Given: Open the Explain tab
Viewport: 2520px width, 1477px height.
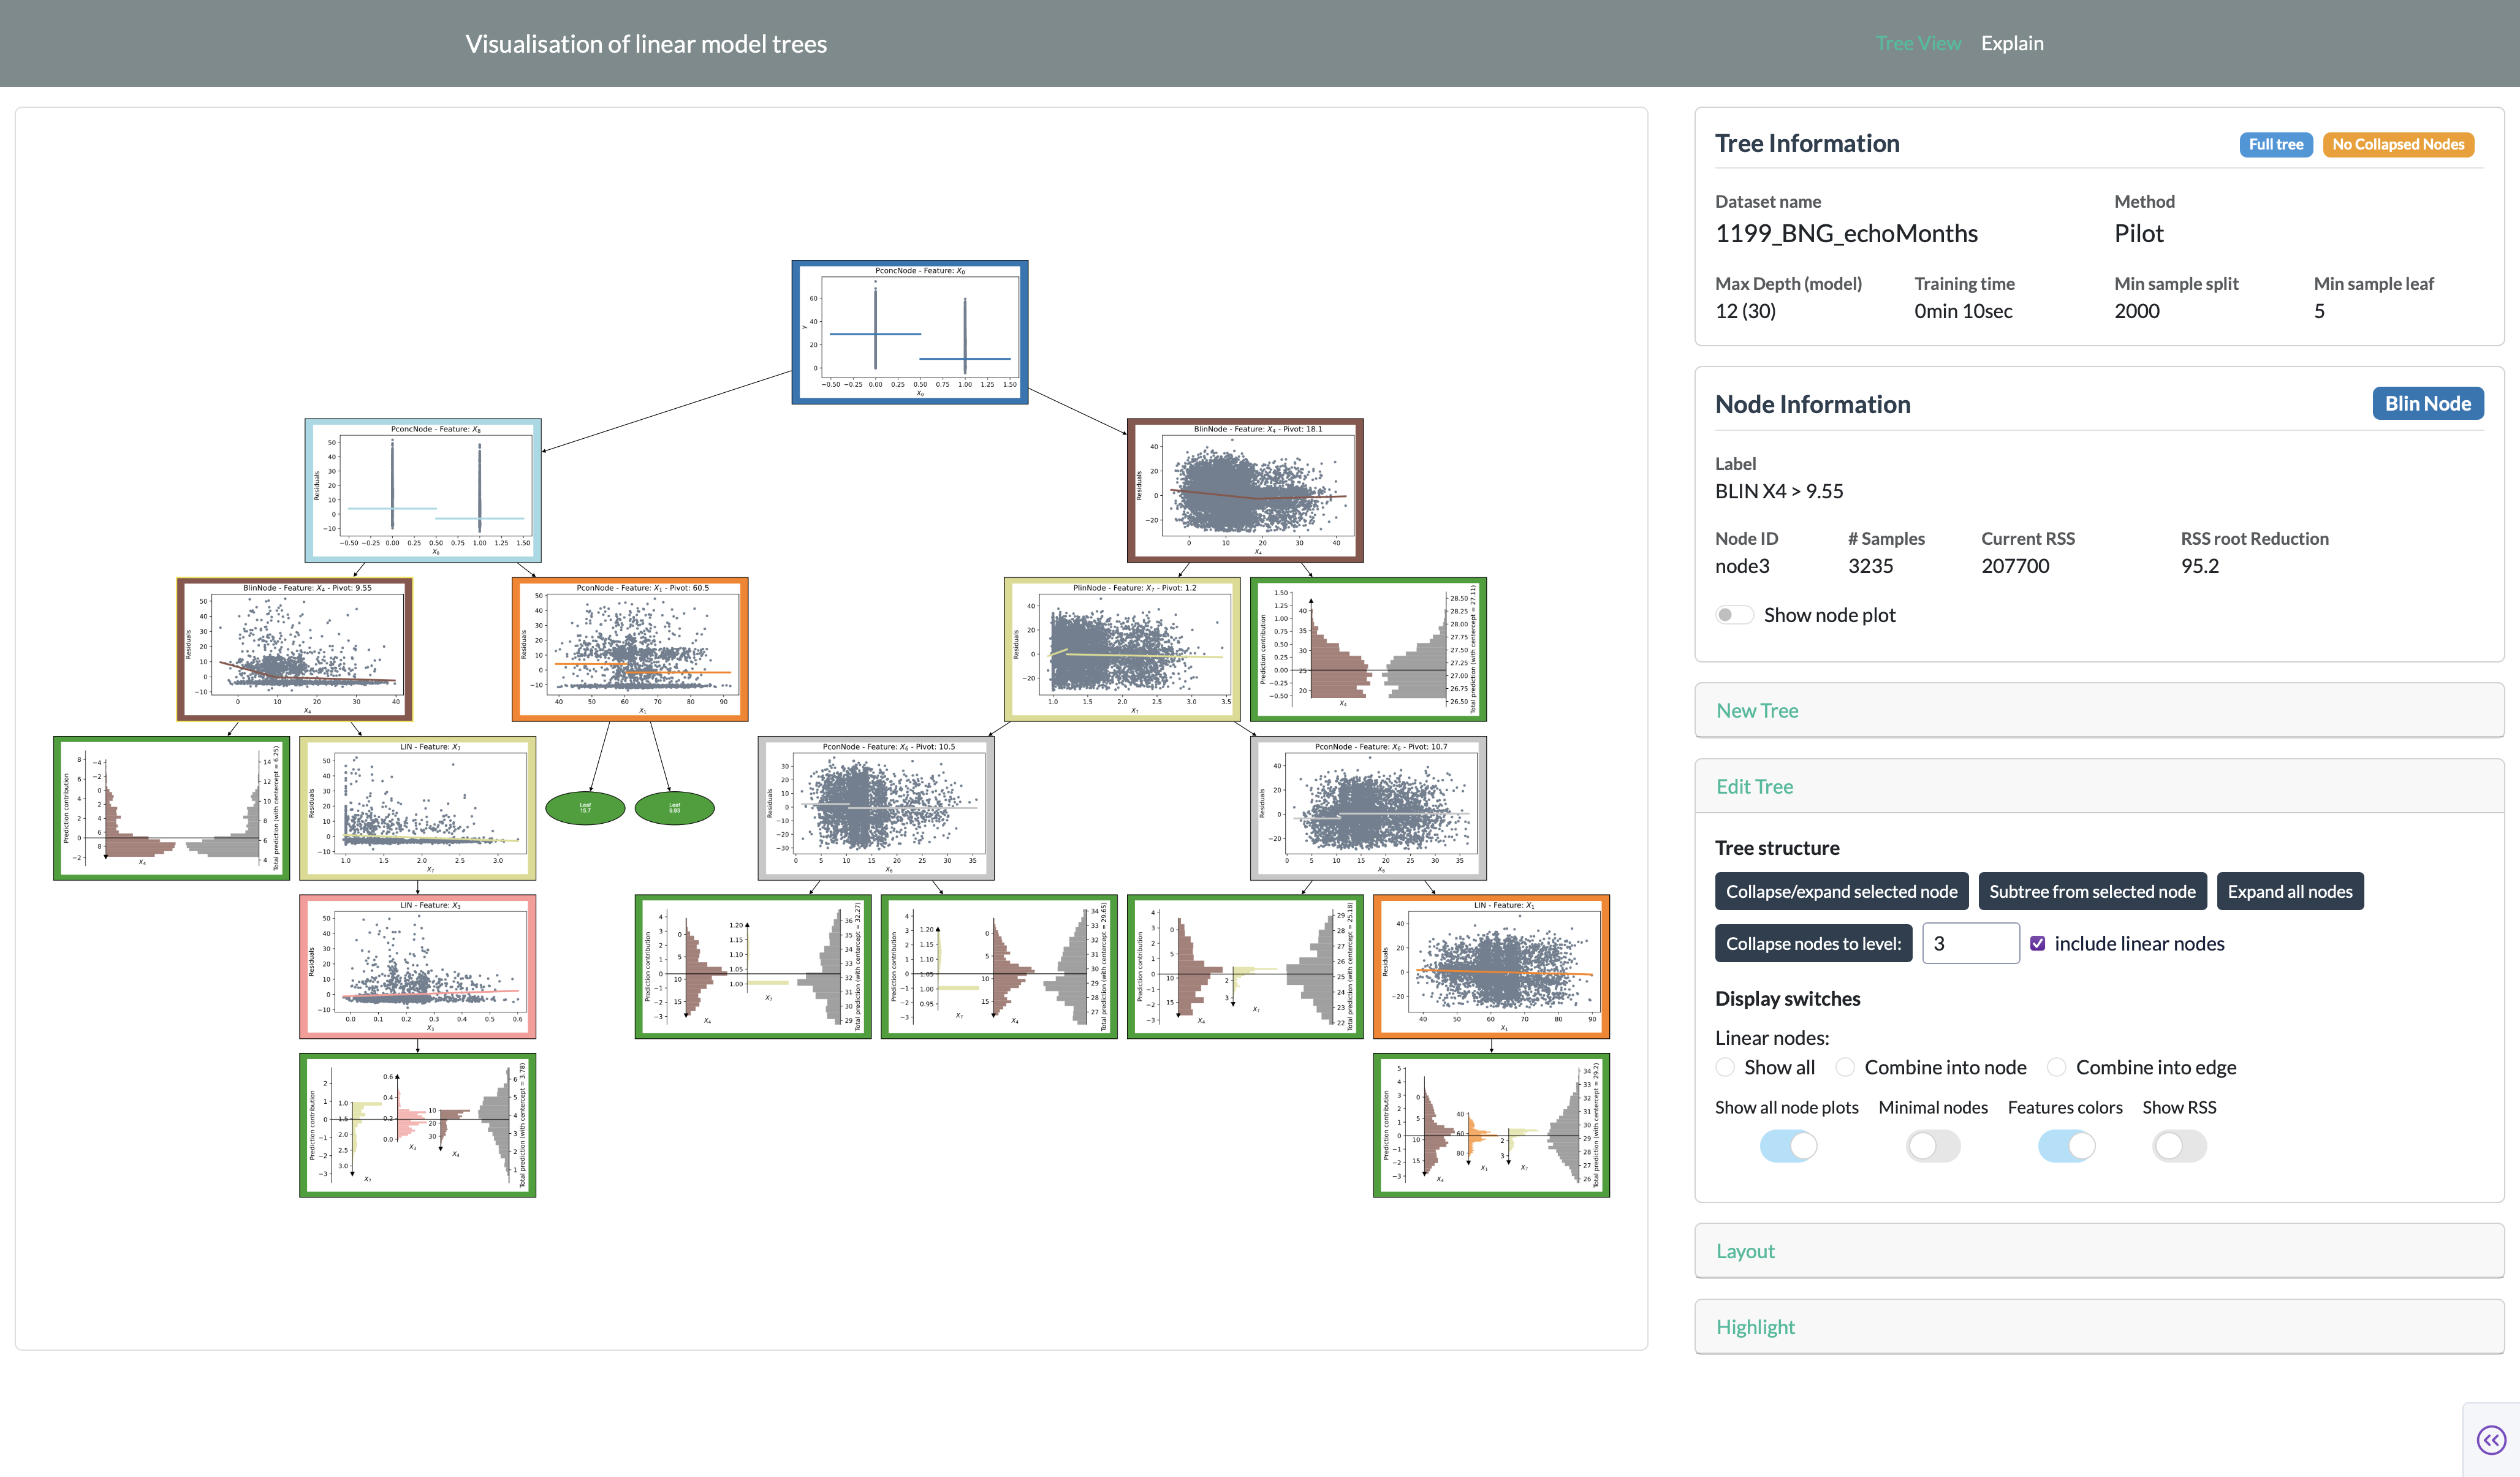Looking at the screenshot, I should (x=2012, y=43).
